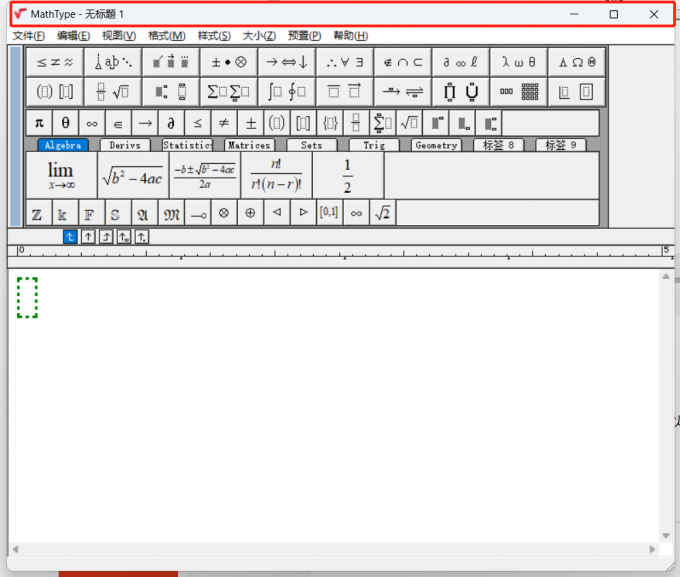Insert the square brackets template from the small bar
This screenshot has width=680, height=577.
point(304,123)
